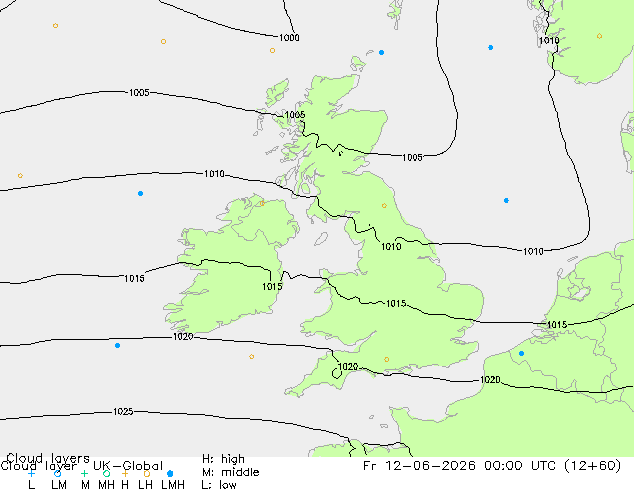634x490 pixels.
Task: Select the orange marker beside the 1000 label
Action: (x=273, y=51)
